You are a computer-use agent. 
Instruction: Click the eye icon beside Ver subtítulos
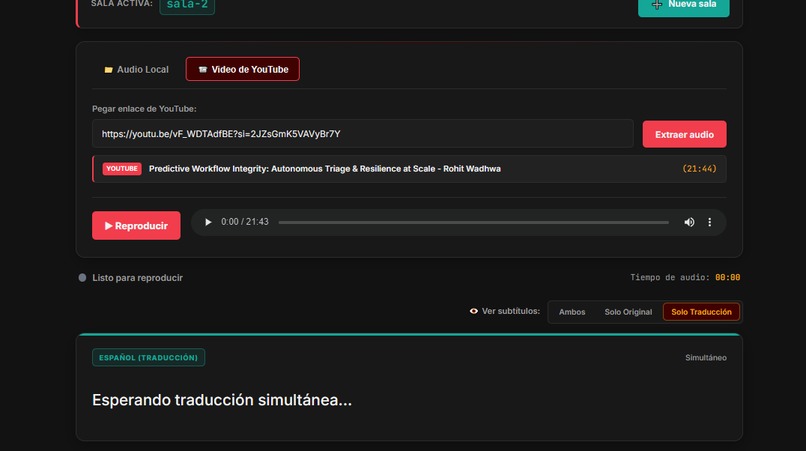coord(473,311)
